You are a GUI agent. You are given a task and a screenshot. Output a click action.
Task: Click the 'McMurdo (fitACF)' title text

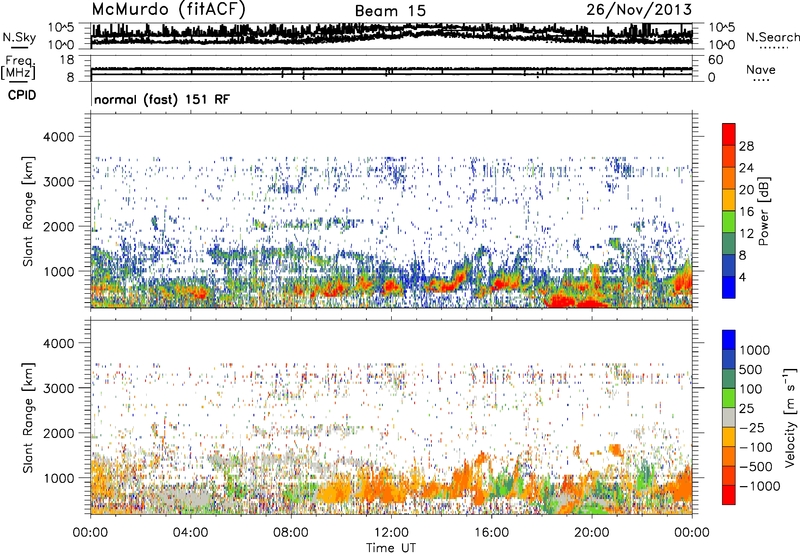tap(168, 10)
